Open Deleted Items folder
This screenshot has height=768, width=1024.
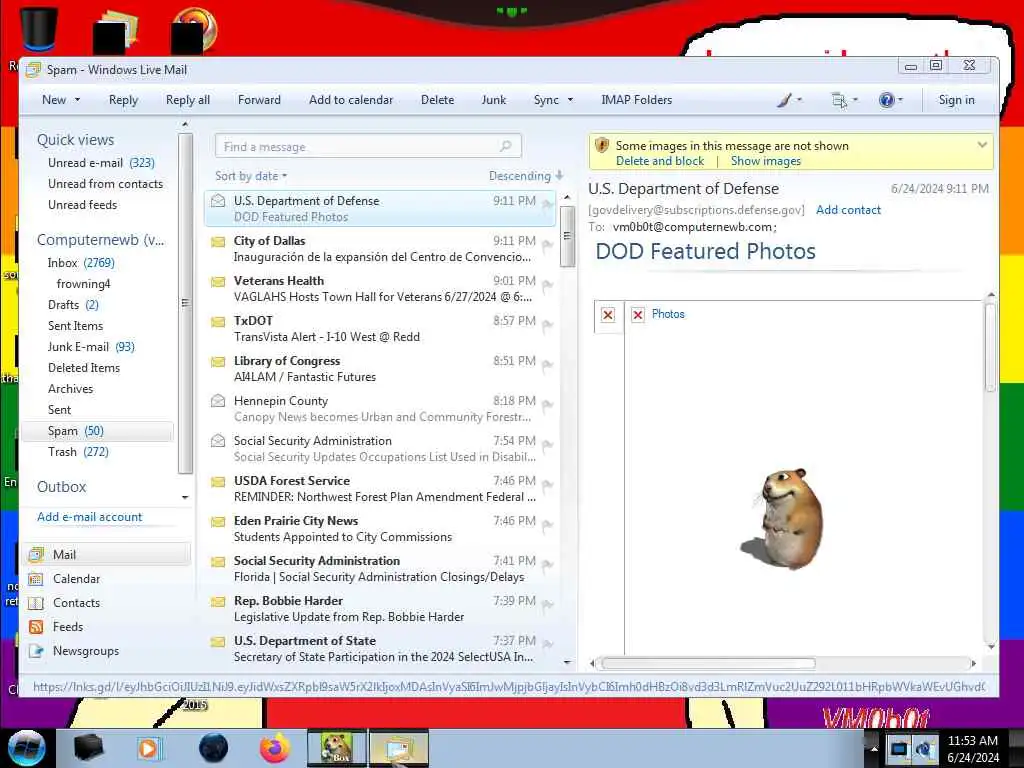tap(84, 368)
